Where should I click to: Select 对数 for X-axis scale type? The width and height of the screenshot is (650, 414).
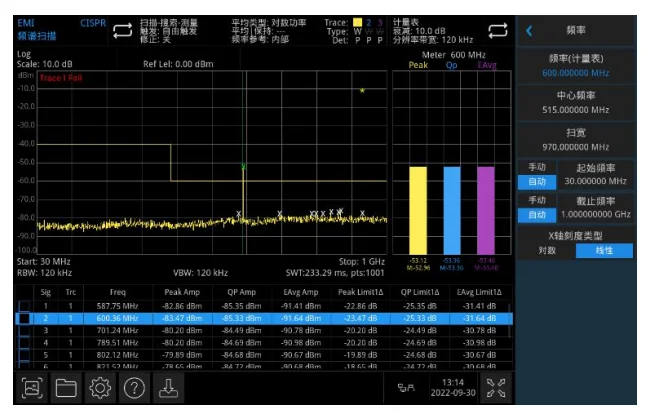[547, 250]
